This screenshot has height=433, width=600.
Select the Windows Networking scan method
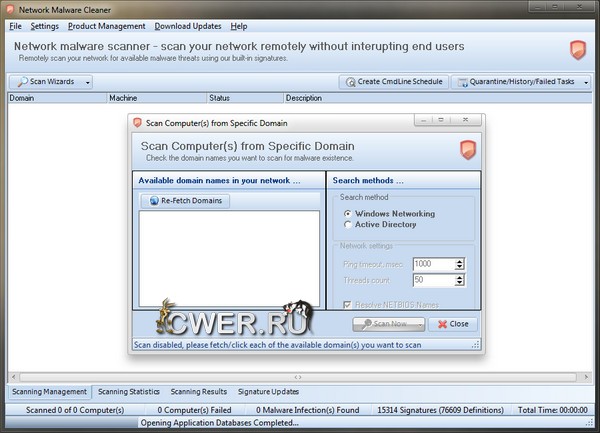(347, 214)
